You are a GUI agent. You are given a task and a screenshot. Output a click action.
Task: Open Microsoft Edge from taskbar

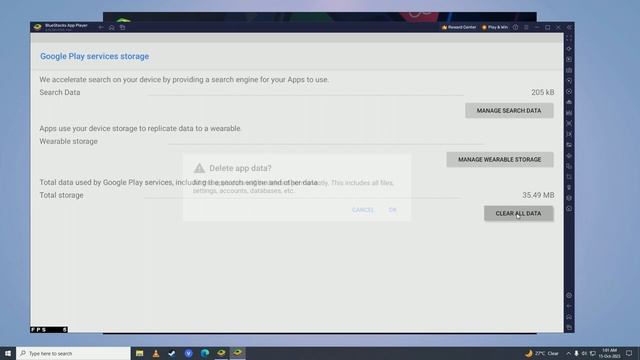(x=205, y=353)
